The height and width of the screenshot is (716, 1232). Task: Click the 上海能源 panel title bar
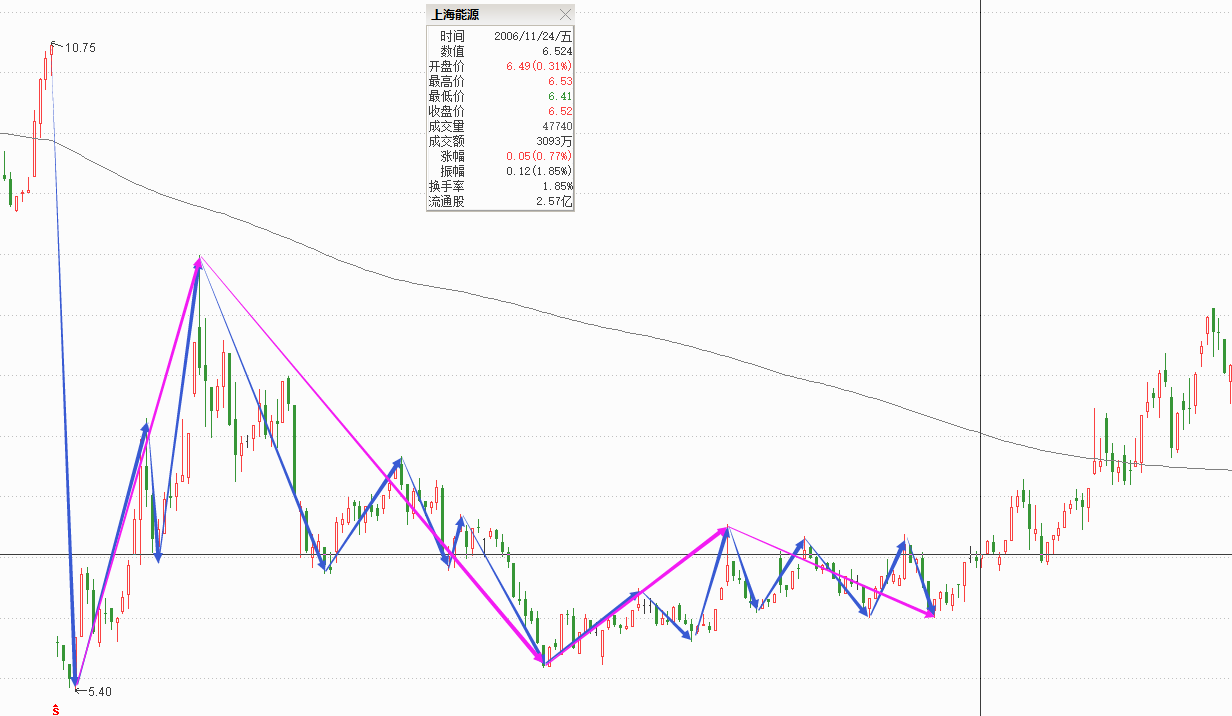490,14
